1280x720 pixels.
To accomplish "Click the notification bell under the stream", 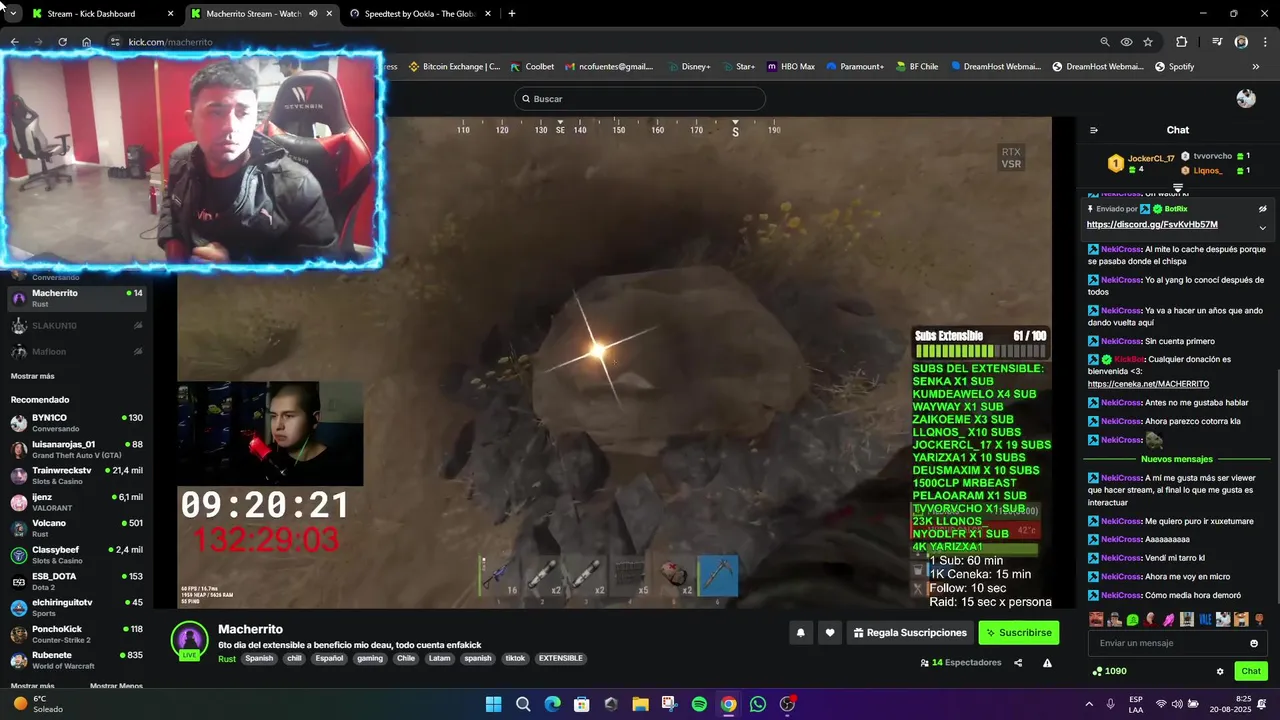I will point(800,632).
